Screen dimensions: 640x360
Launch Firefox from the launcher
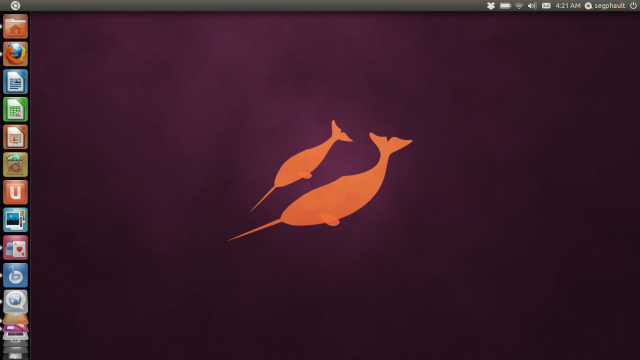tap(16, 54)
